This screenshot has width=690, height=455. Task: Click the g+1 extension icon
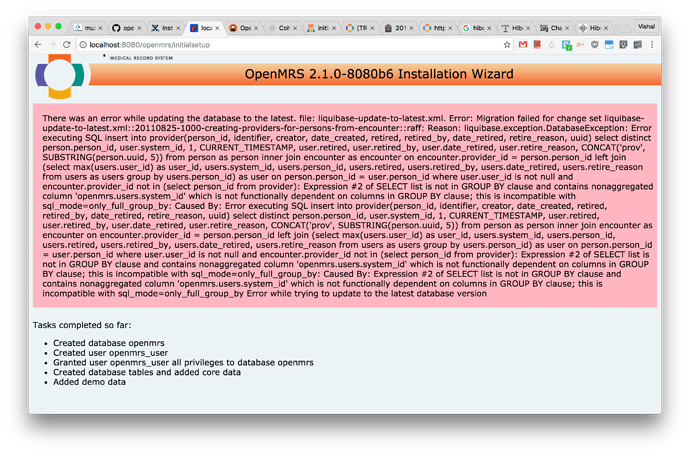[580, 44]
